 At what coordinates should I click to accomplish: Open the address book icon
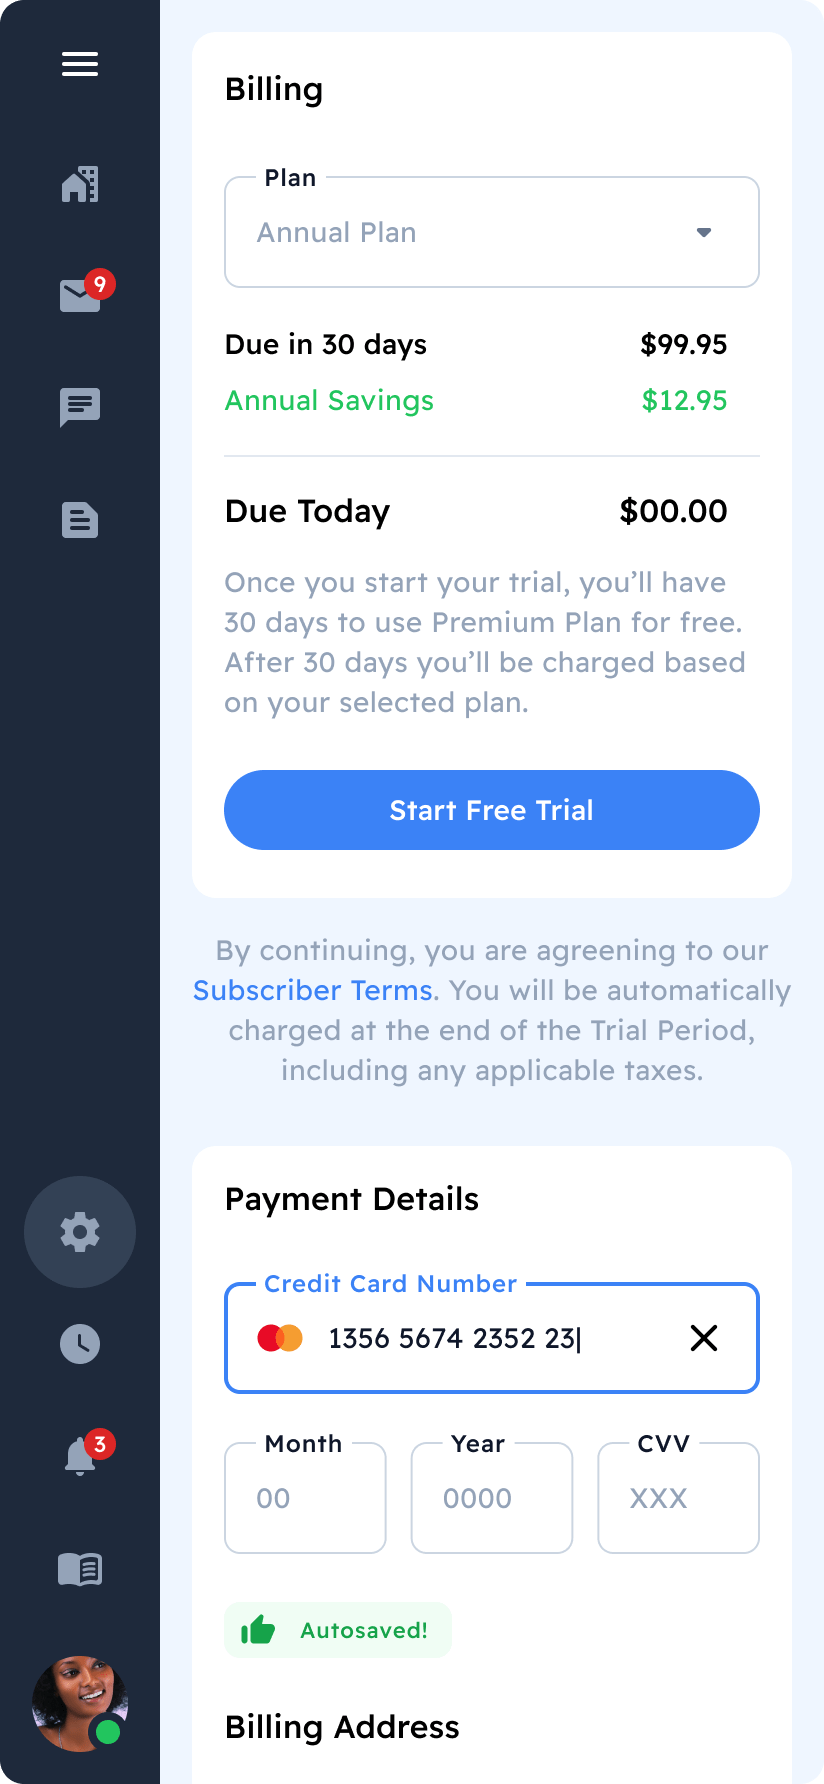(80, 1569)
